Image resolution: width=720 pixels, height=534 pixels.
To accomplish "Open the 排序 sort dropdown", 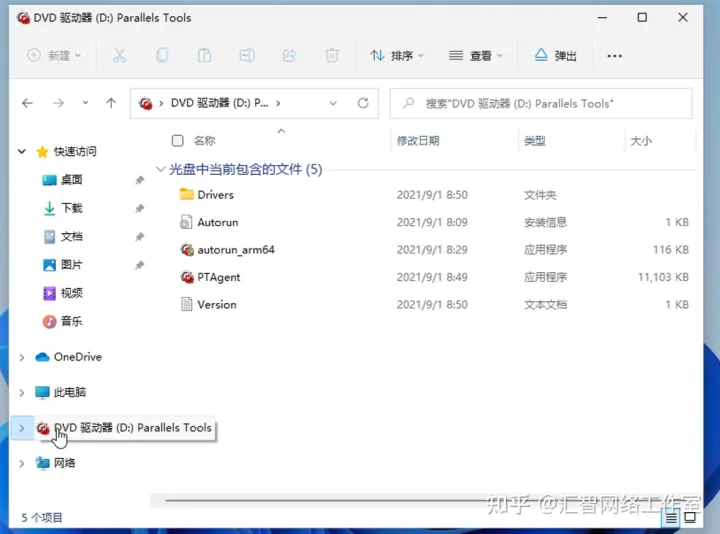I will point(397,56).
